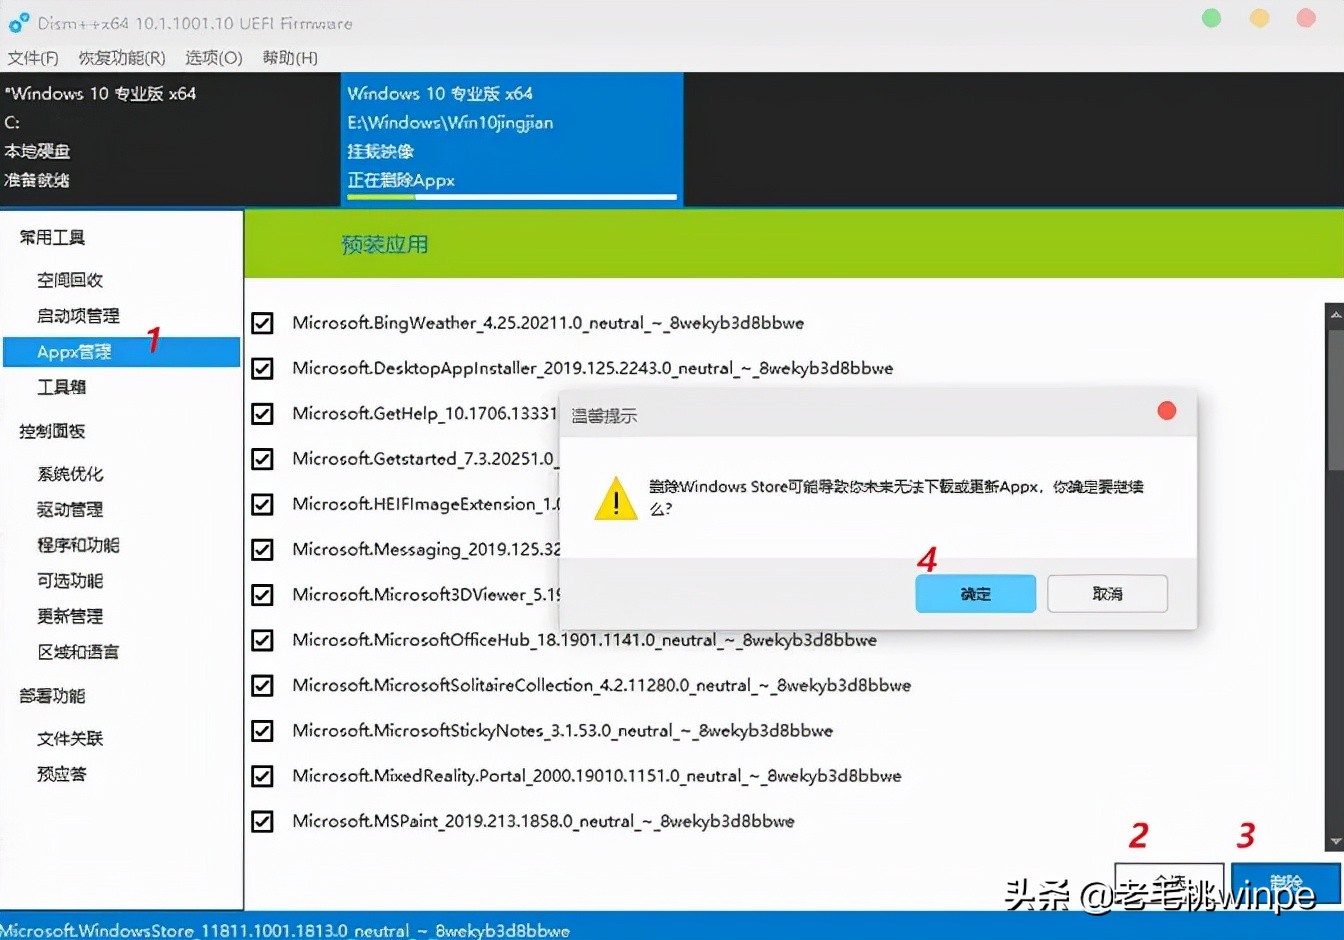Toggle Microsoft.MicrosoftOfficeHub checkbox
1344x940 pixels.
[x=262, y=640]
